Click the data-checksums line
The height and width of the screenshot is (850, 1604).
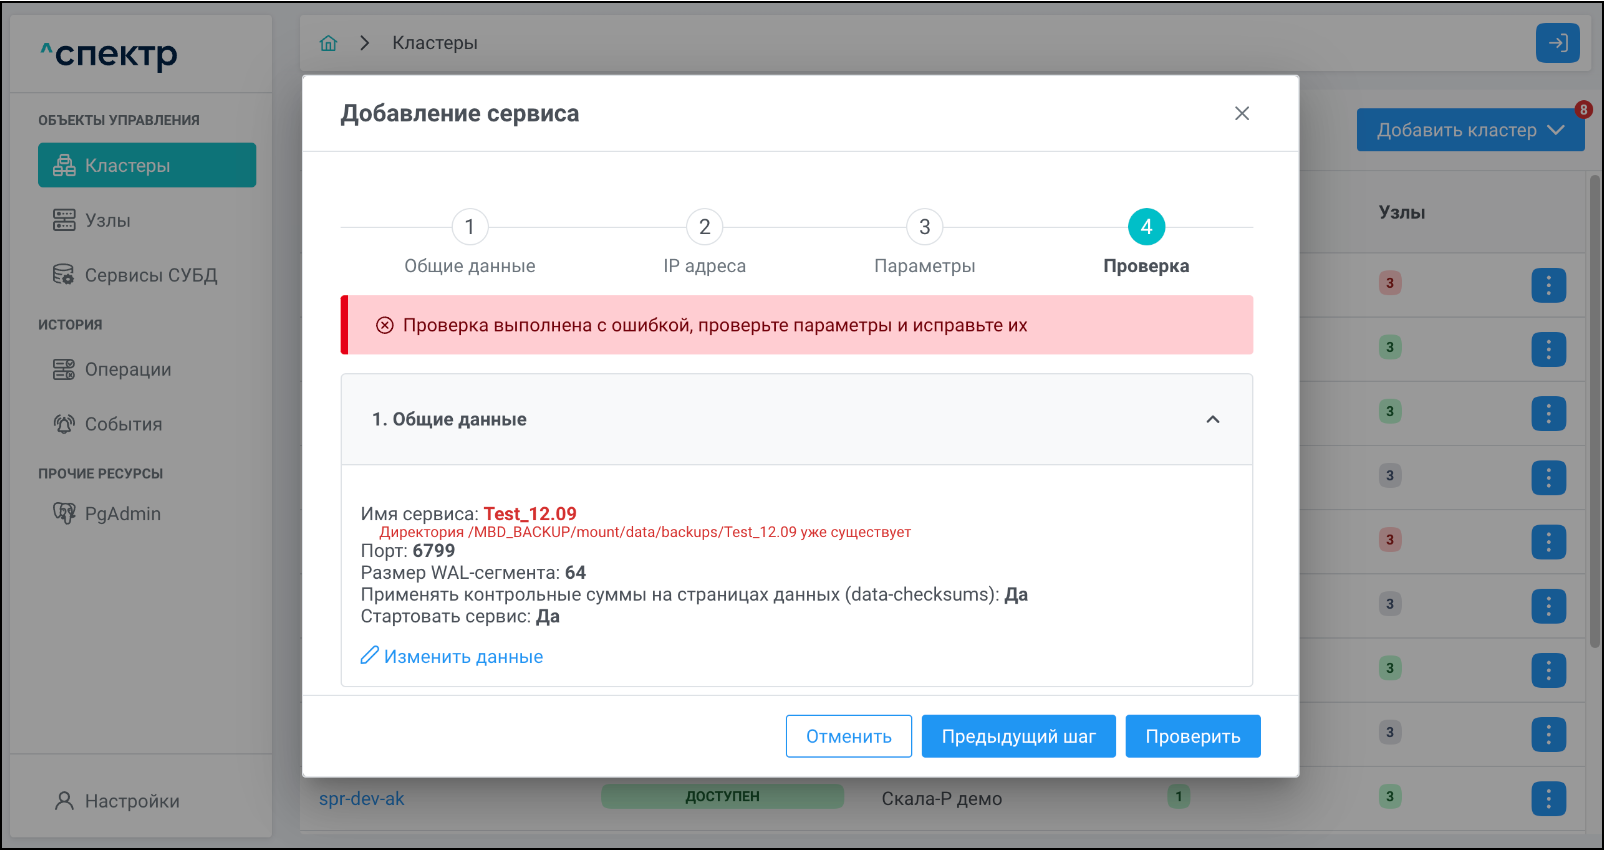[x=694, y=594]
